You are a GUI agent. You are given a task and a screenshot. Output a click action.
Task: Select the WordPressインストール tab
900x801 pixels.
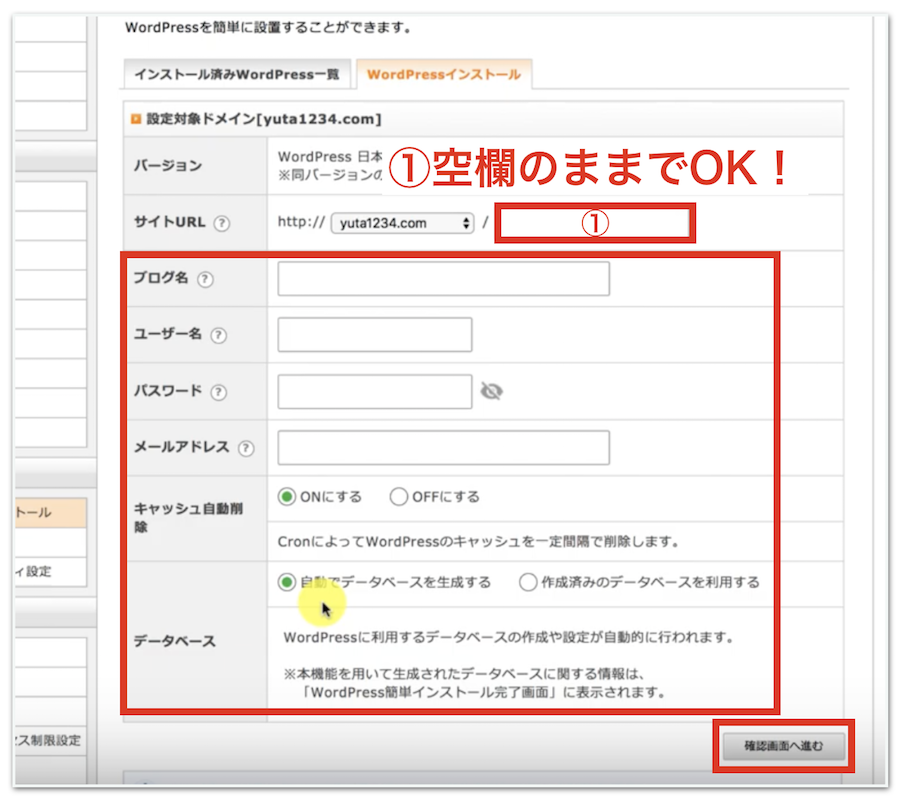(x=444, y=75)
